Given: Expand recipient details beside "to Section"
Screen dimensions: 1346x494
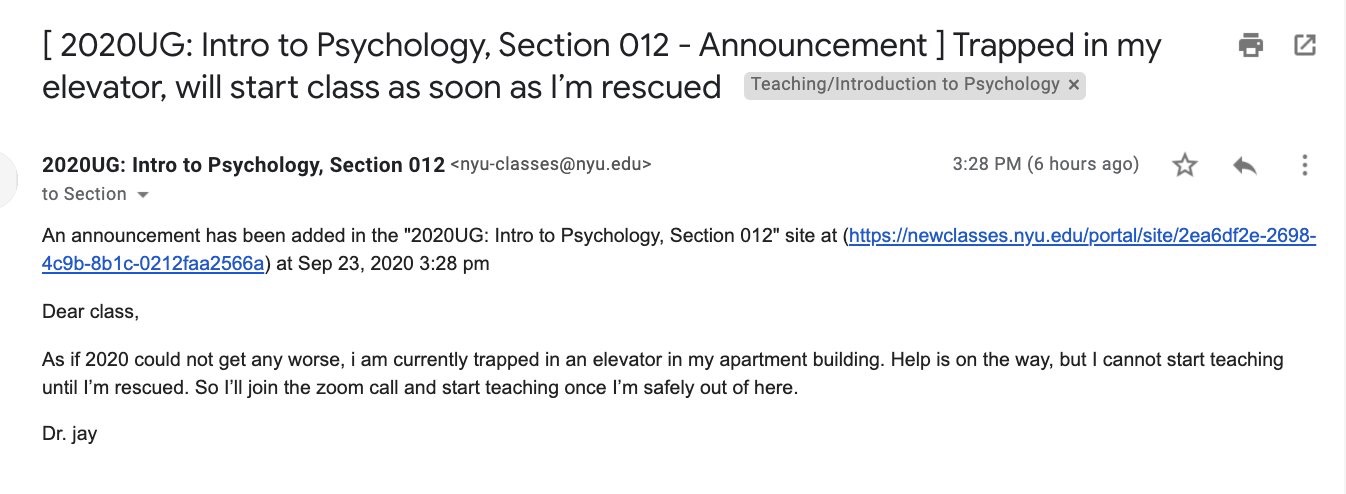Looking at the screenshot, I should pyautogui.click(x=142, y=194).
